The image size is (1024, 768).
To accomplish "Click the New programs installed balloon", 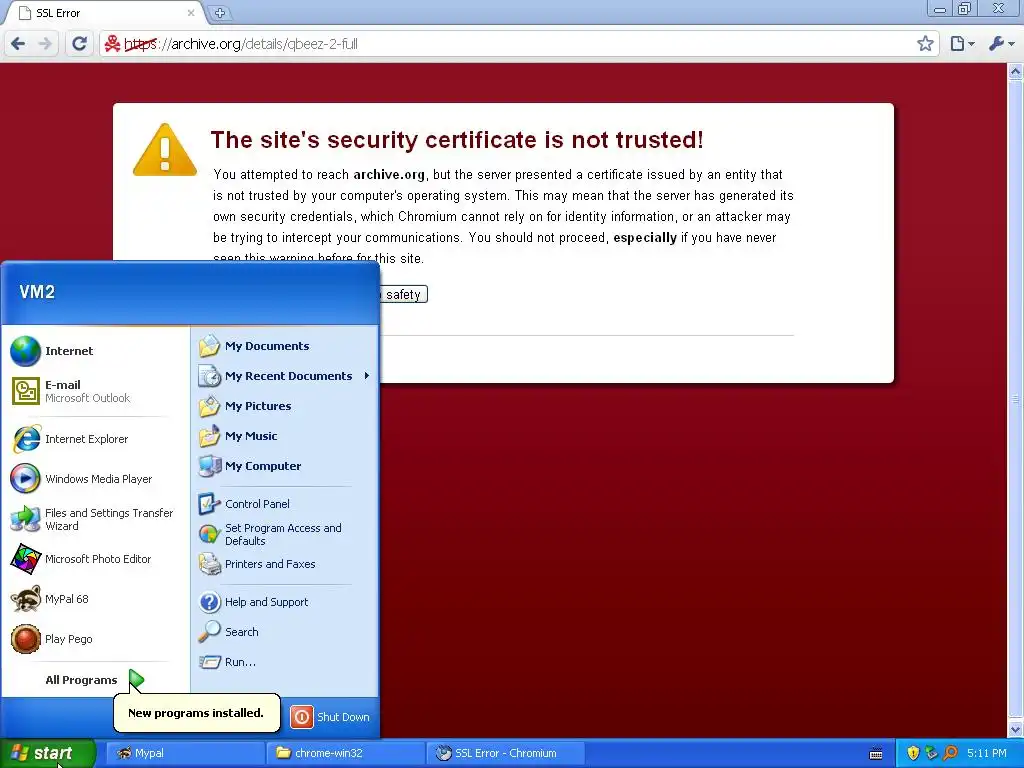I will point(197,713).
